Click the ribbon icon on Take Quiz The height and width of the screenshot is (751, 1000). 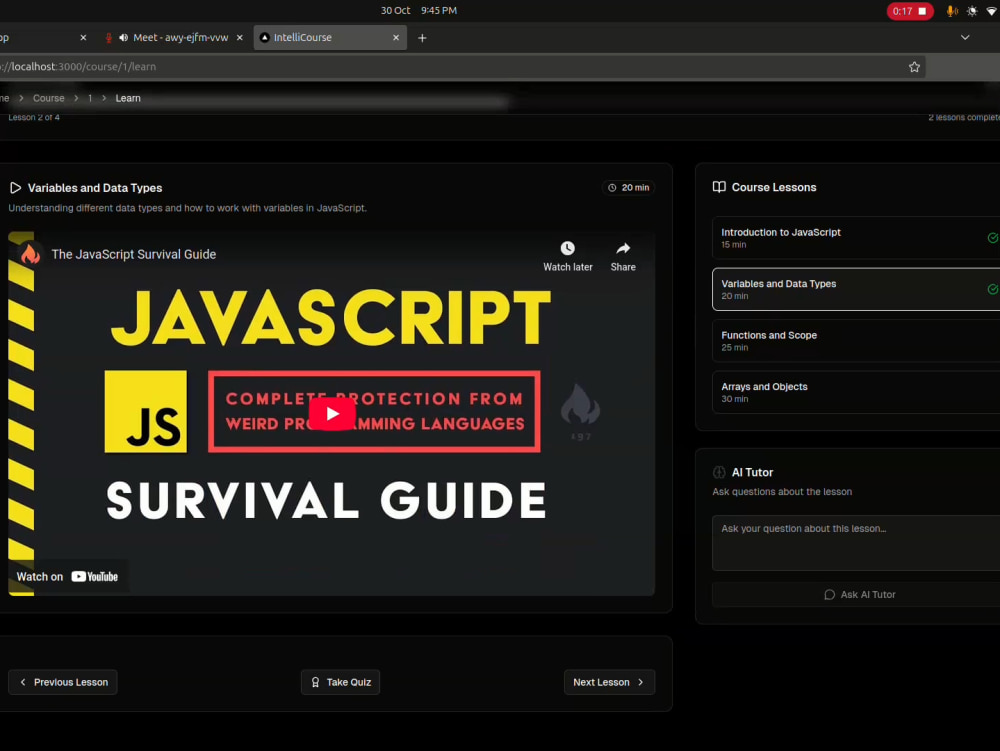tap(315, 682)
